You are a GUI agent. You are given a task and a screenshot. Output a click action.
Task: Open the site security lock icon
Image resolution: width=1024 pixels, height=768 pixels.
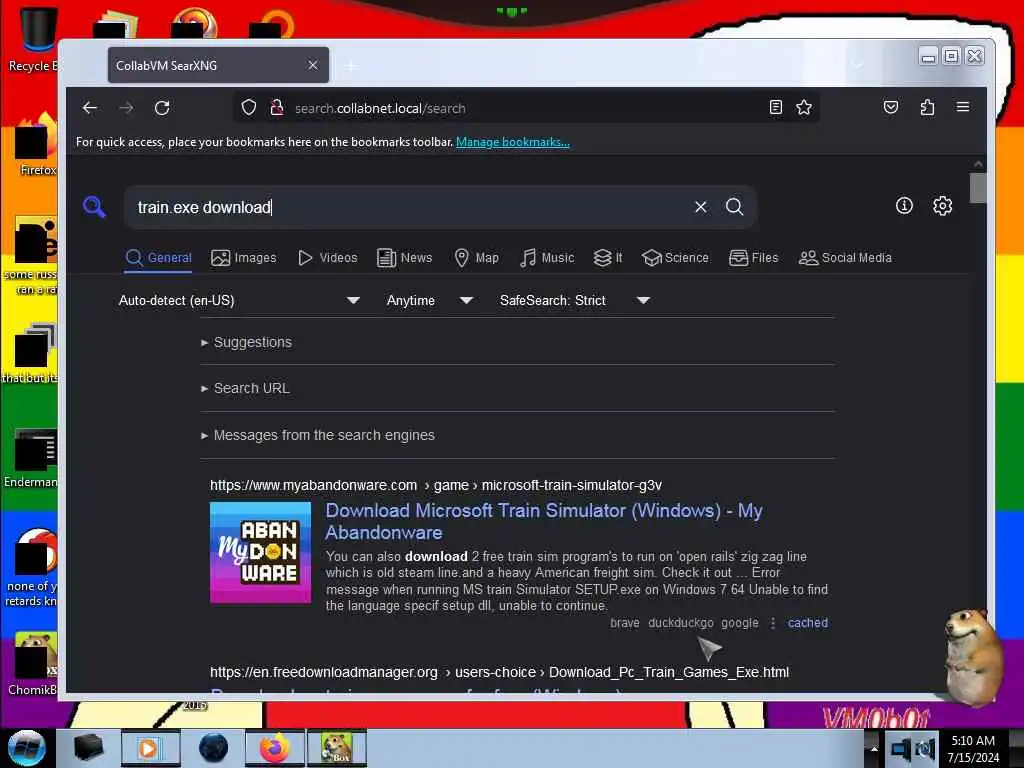pos(277,107)
